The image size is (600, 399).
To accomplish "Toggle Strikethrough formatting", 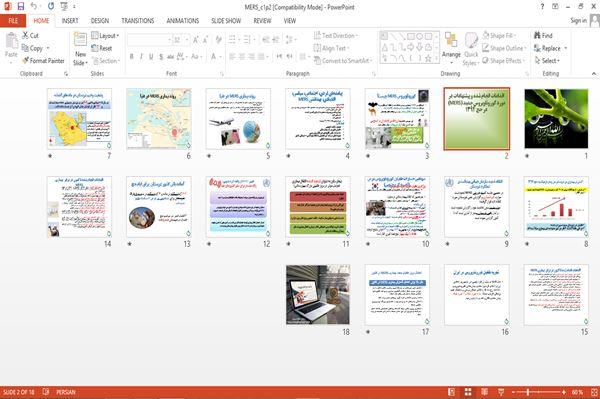I will [x=170, y=57].
